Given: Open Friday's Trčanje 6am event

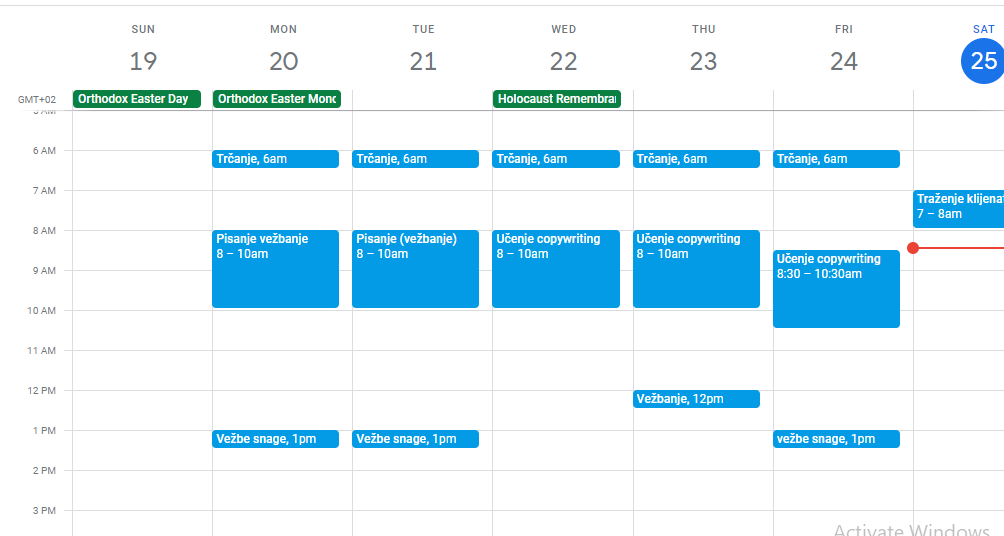Looking at the screenshot, I should pyautogui.click(x=836, y=159).
